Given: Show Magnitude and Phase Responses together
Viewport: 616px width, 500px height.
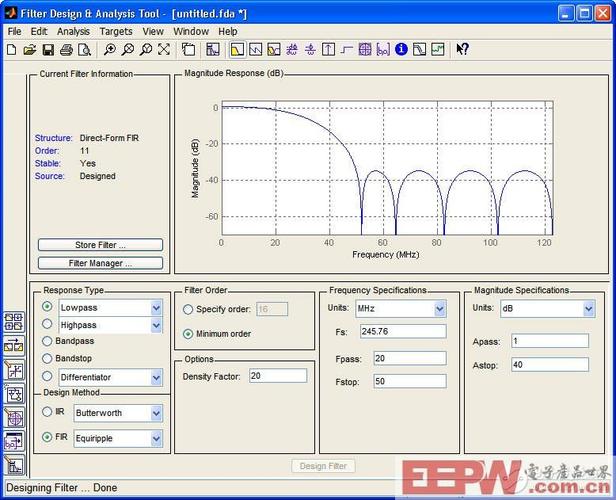Looking at the screenshot, I should (x=274, y=49).
